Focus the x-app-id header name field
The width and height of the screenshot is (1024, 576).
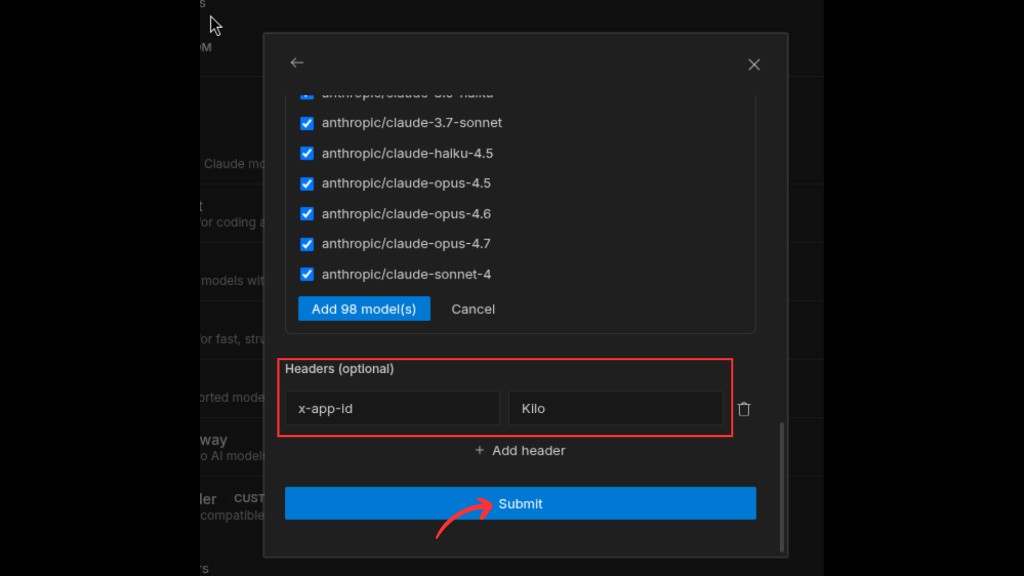(x=392, y=408)
